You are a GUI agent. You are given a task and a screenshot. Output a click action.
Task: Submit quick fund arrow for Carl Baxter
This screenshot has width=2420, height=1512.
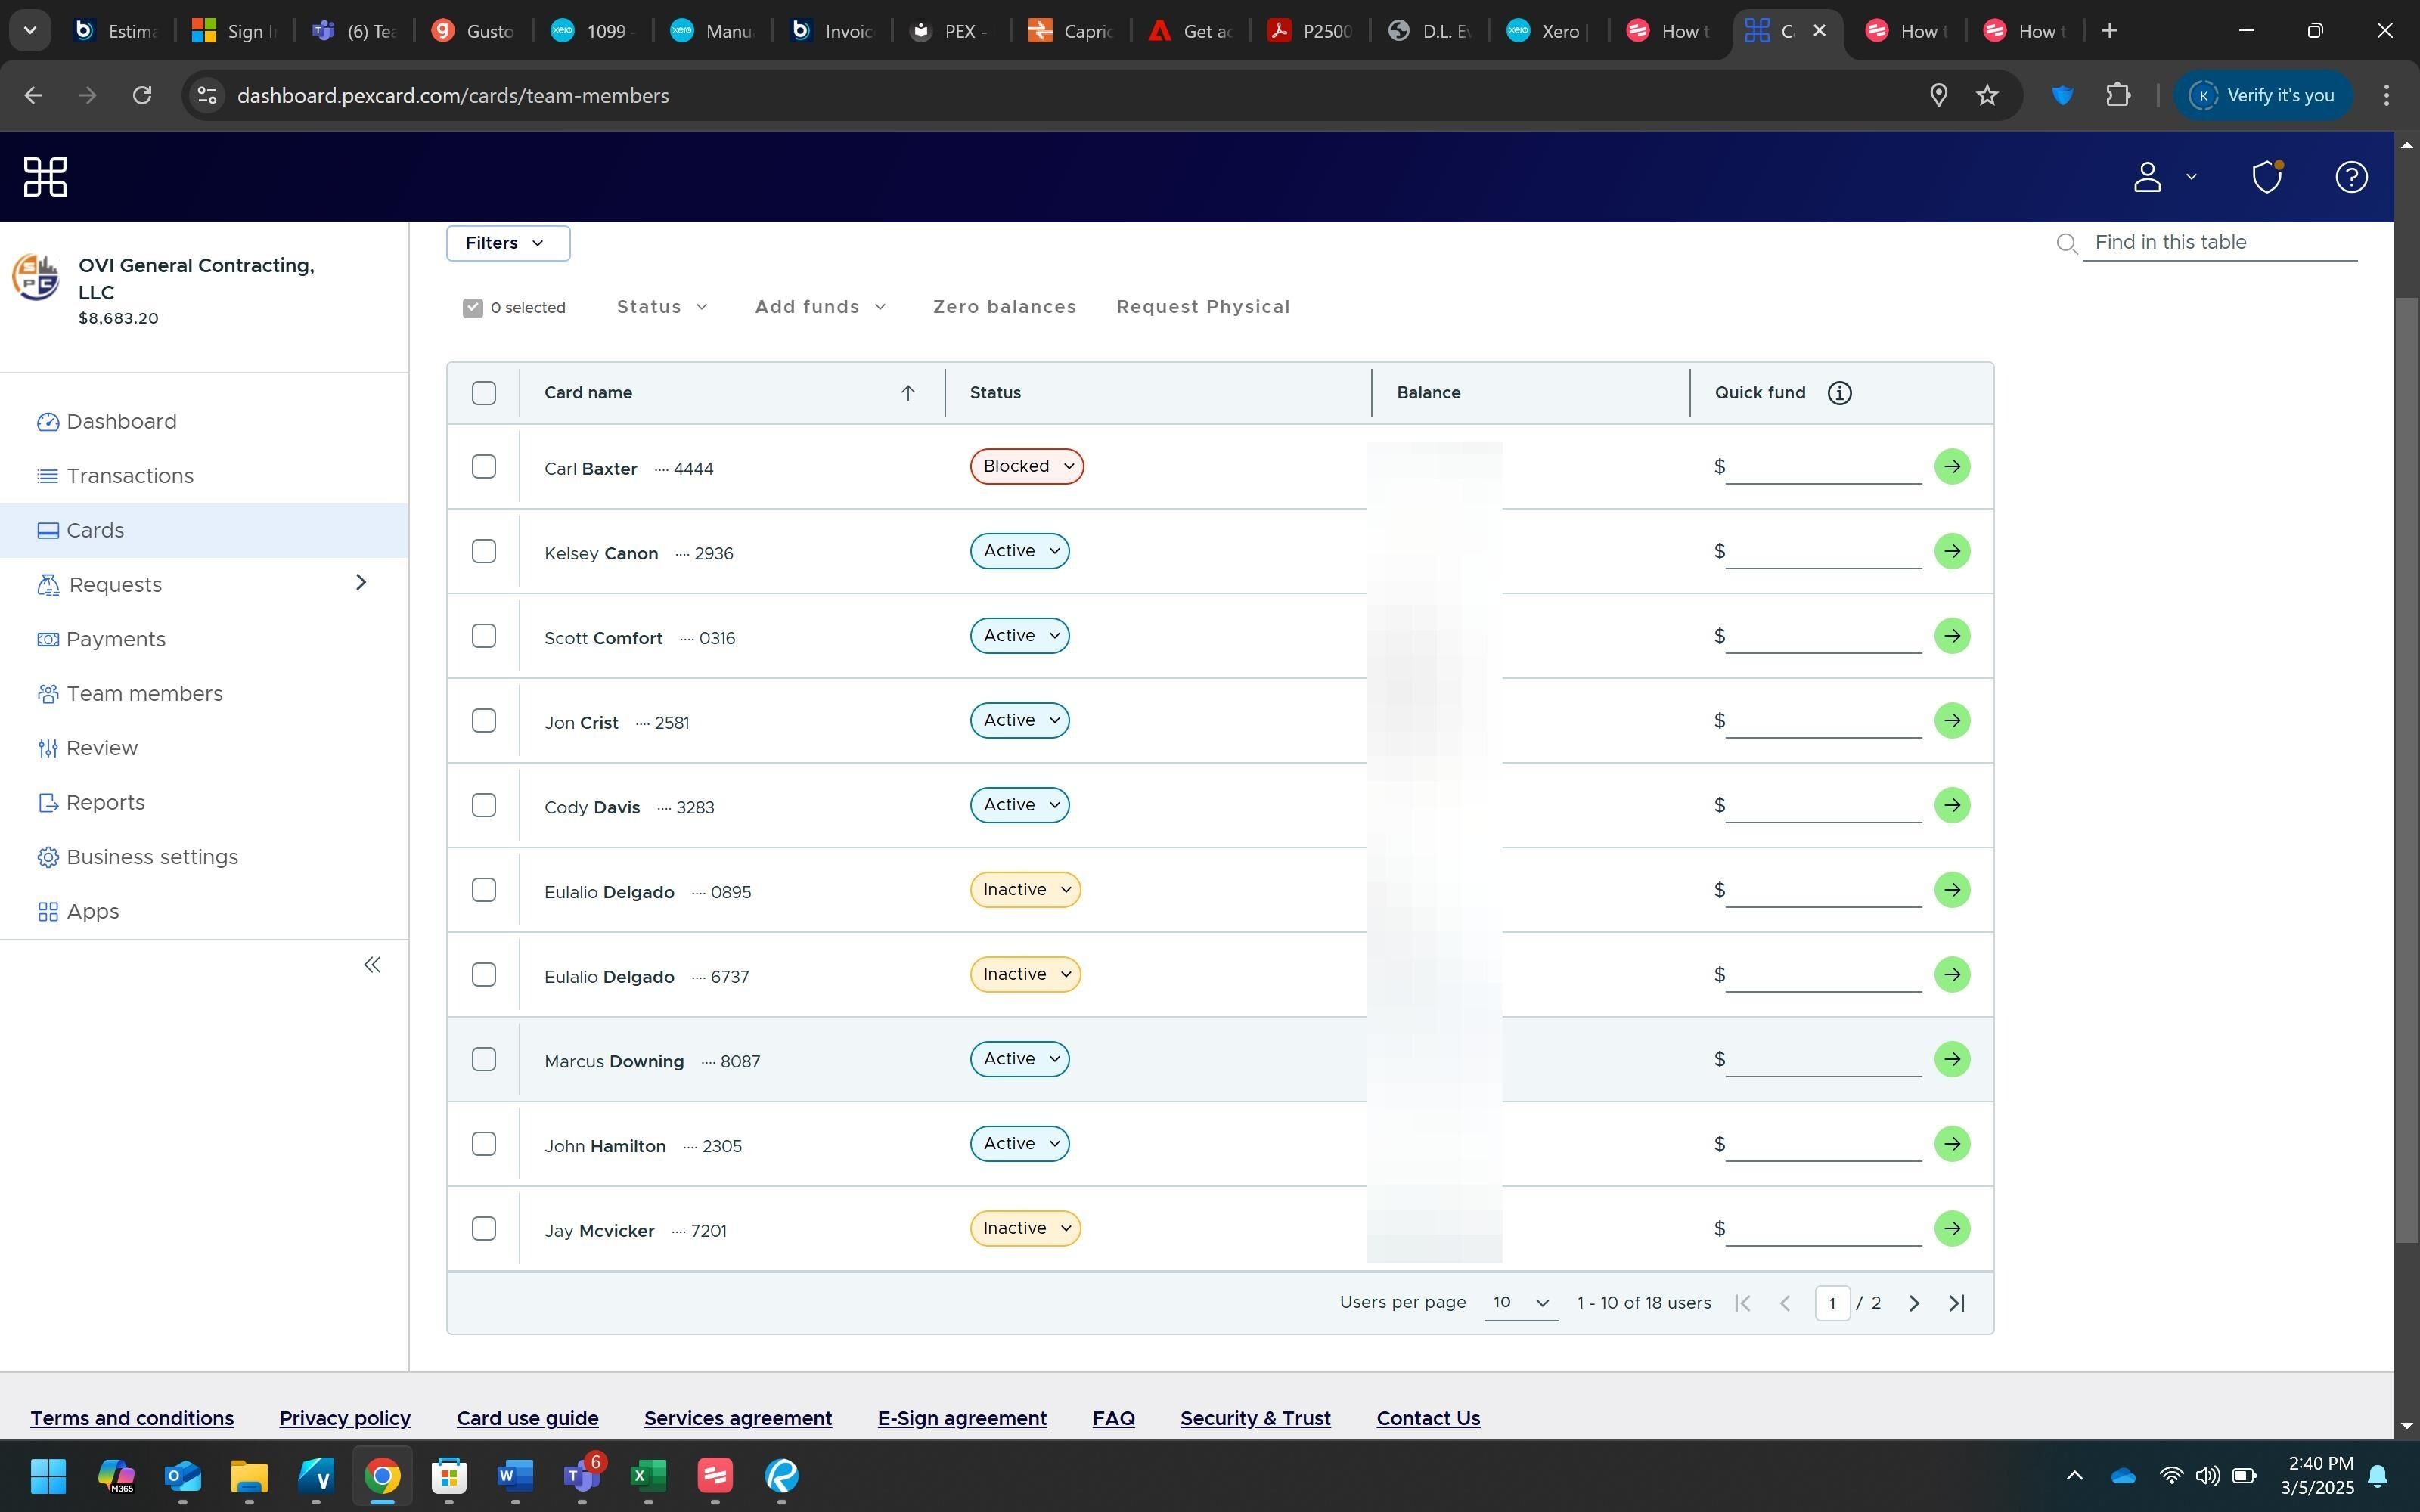(x=1951, y=467)
